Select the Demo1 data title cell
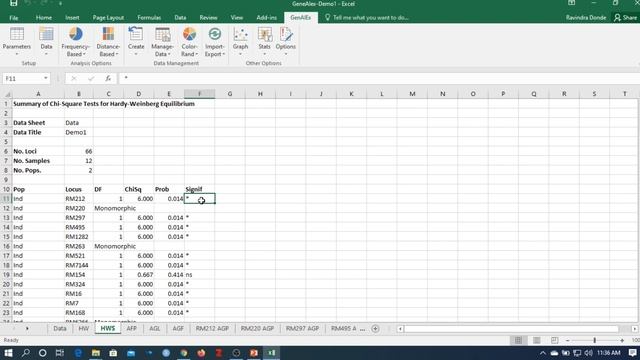This screenshot has width=640, height=360. pyautogui.click(x=79, y=132)
